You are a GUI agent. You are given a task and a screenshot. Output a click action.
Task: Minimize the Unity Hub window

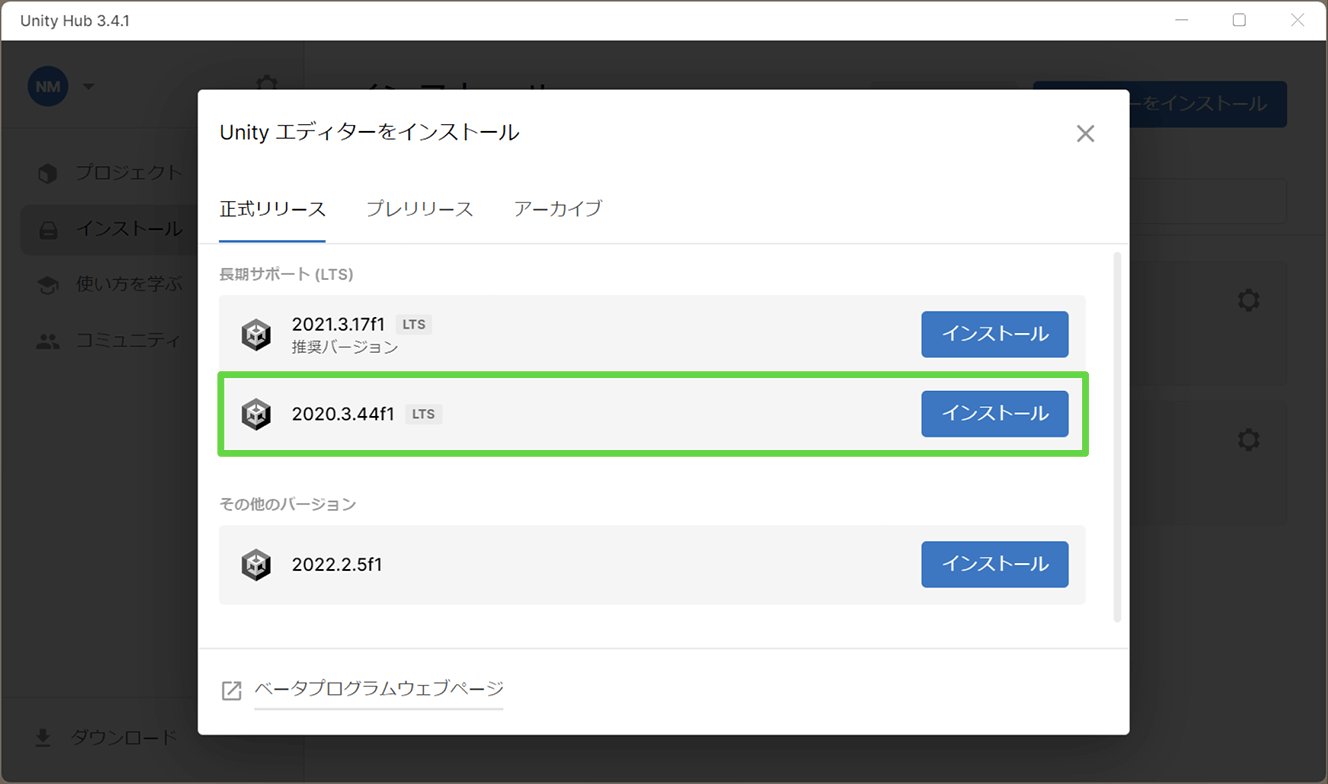pyautogui.click(x=1181, y=20)
